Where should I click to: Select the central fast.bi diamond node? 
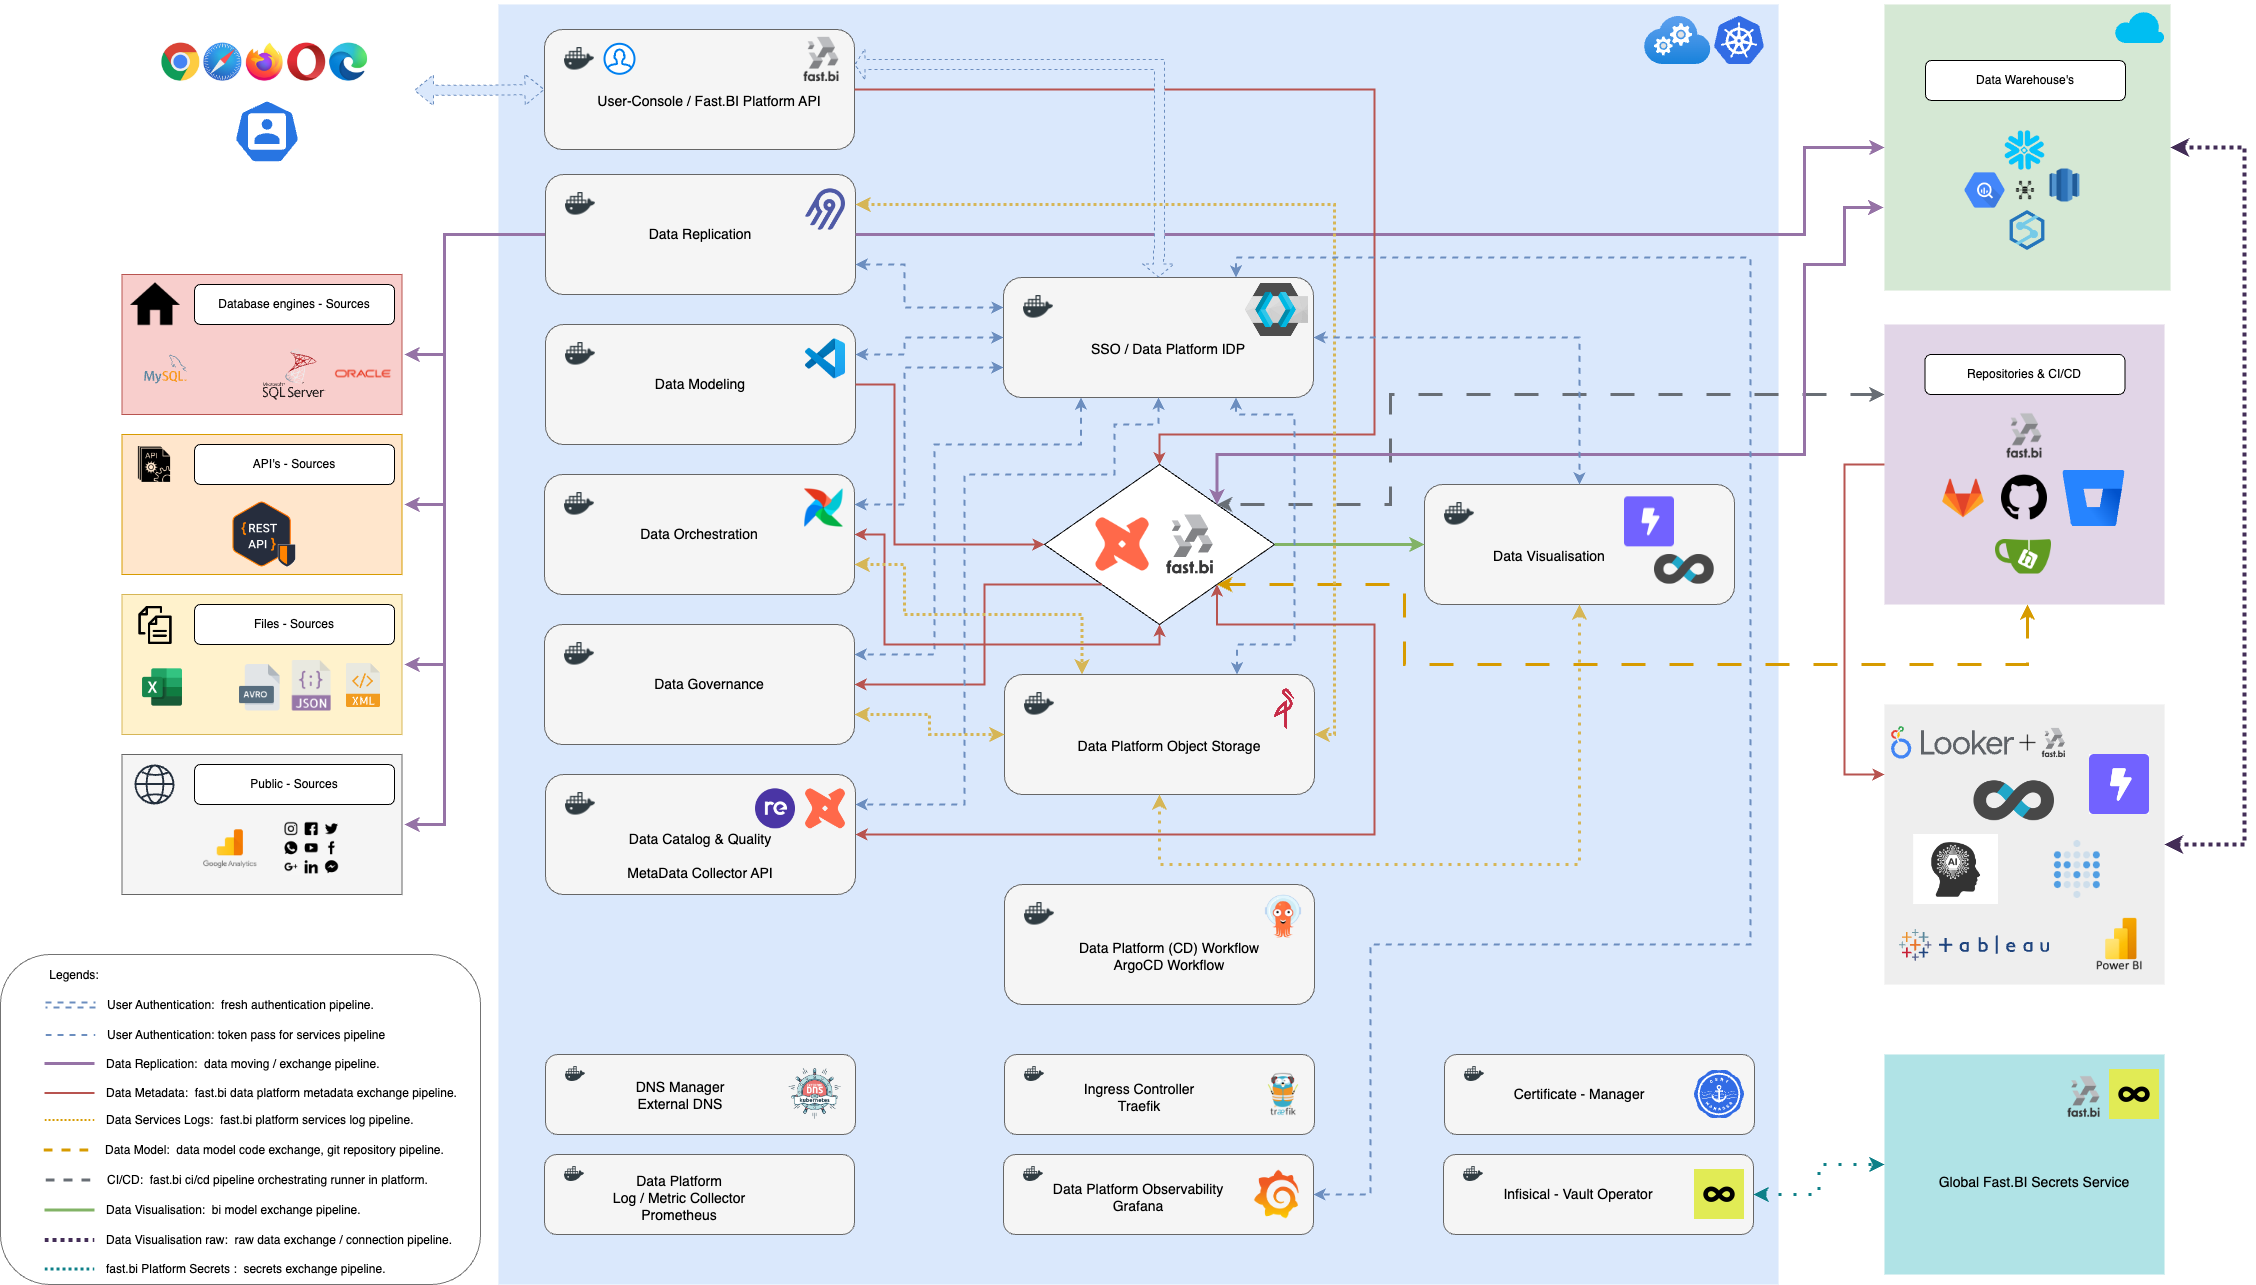[1158, 544]
